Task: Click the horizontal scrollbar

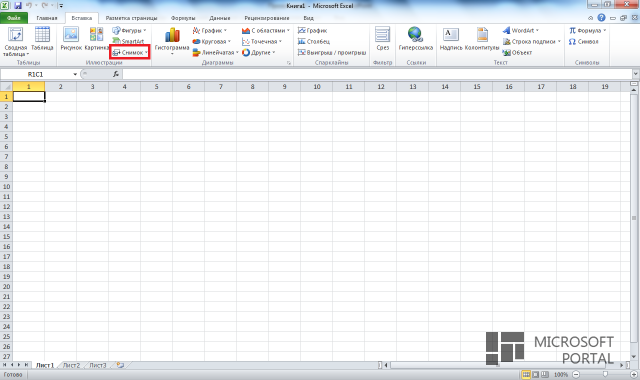Action: 504,365
